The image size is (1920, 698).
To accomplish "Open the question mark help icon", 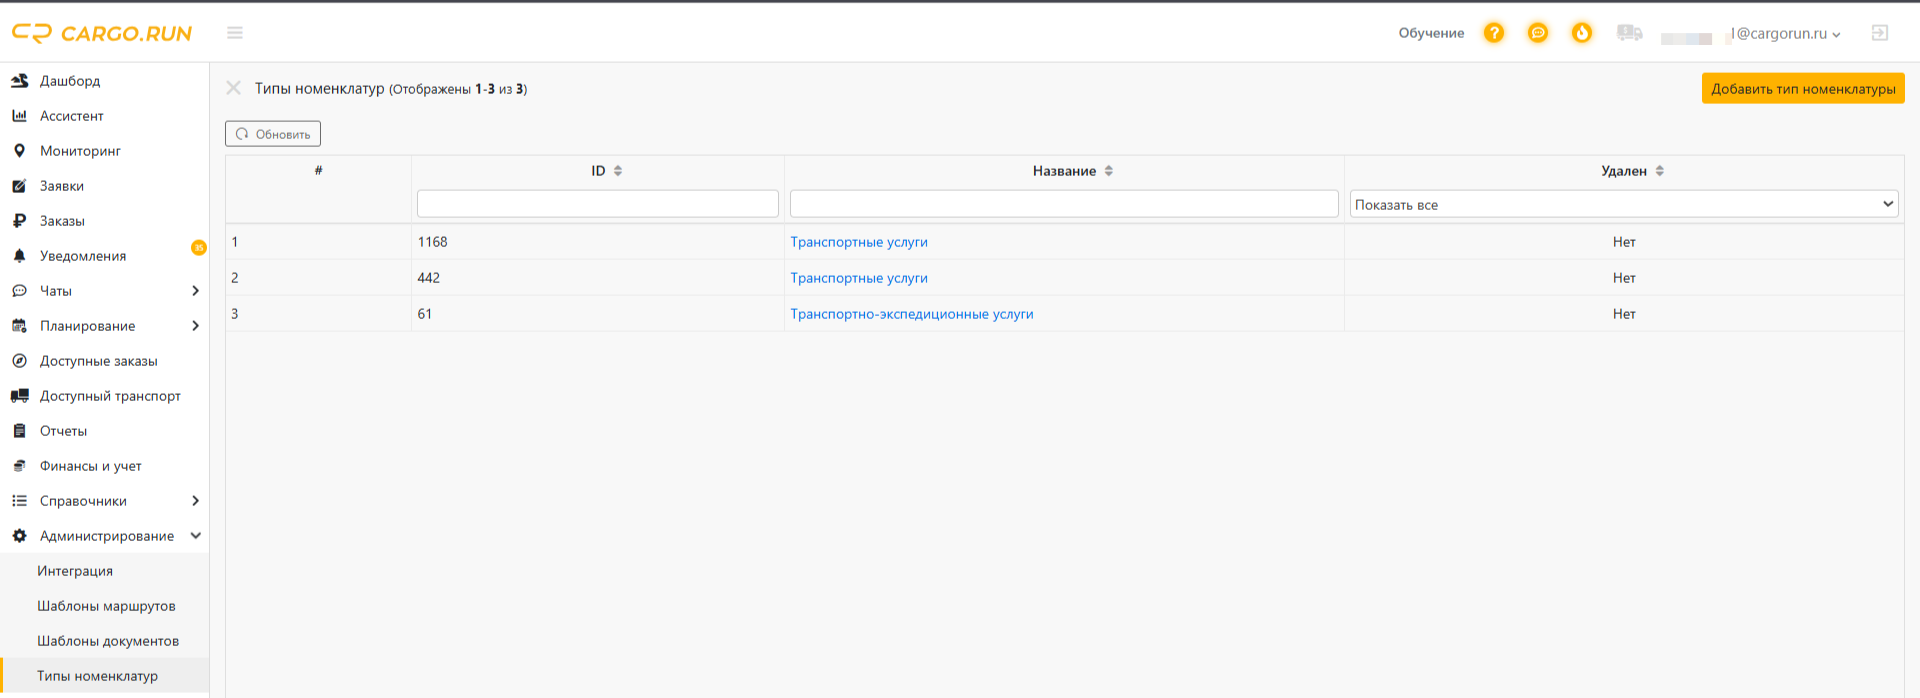I will (1494, 33).
